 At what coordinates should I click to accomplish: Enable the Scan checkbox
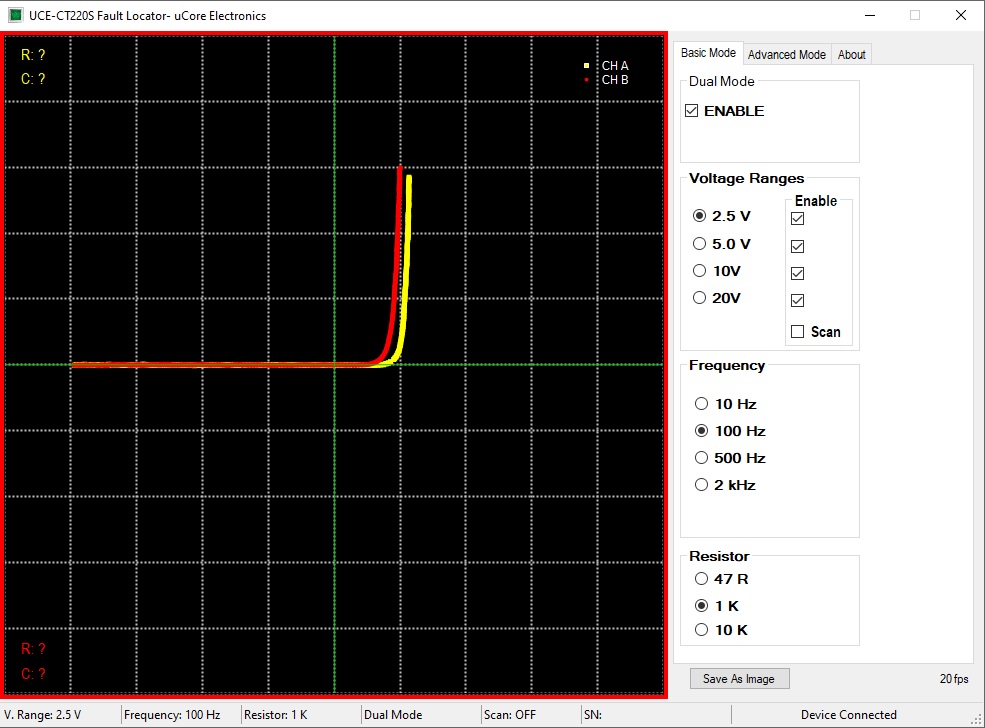(798, 332)
